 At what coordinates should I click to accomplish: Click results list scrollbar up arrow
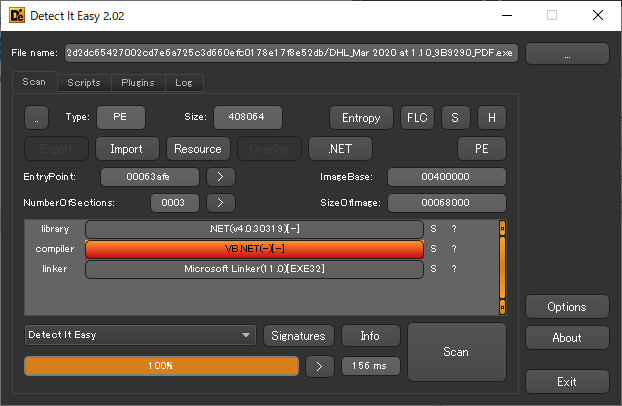502,228
